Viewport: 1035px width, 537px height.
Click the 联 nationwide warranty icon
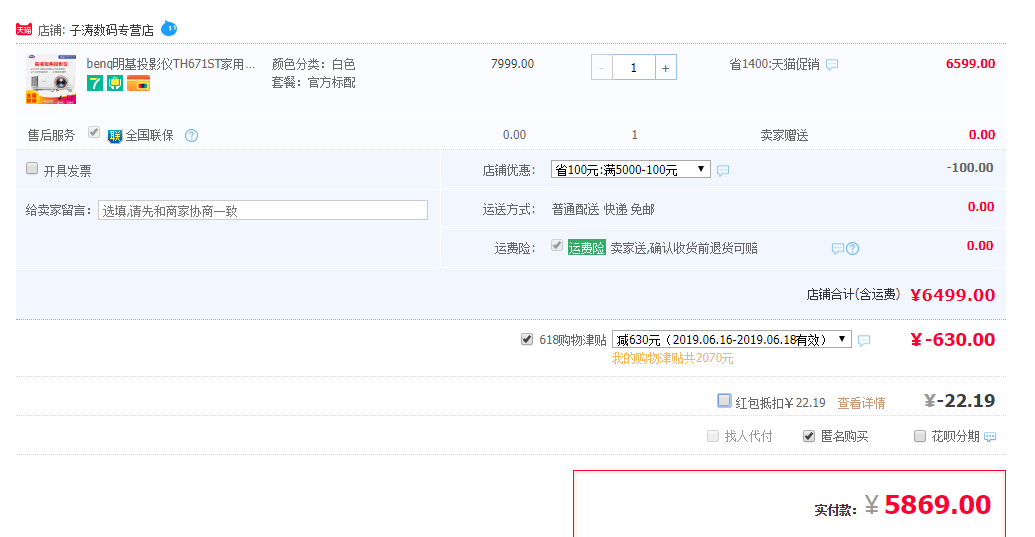(x=115, y=136)
